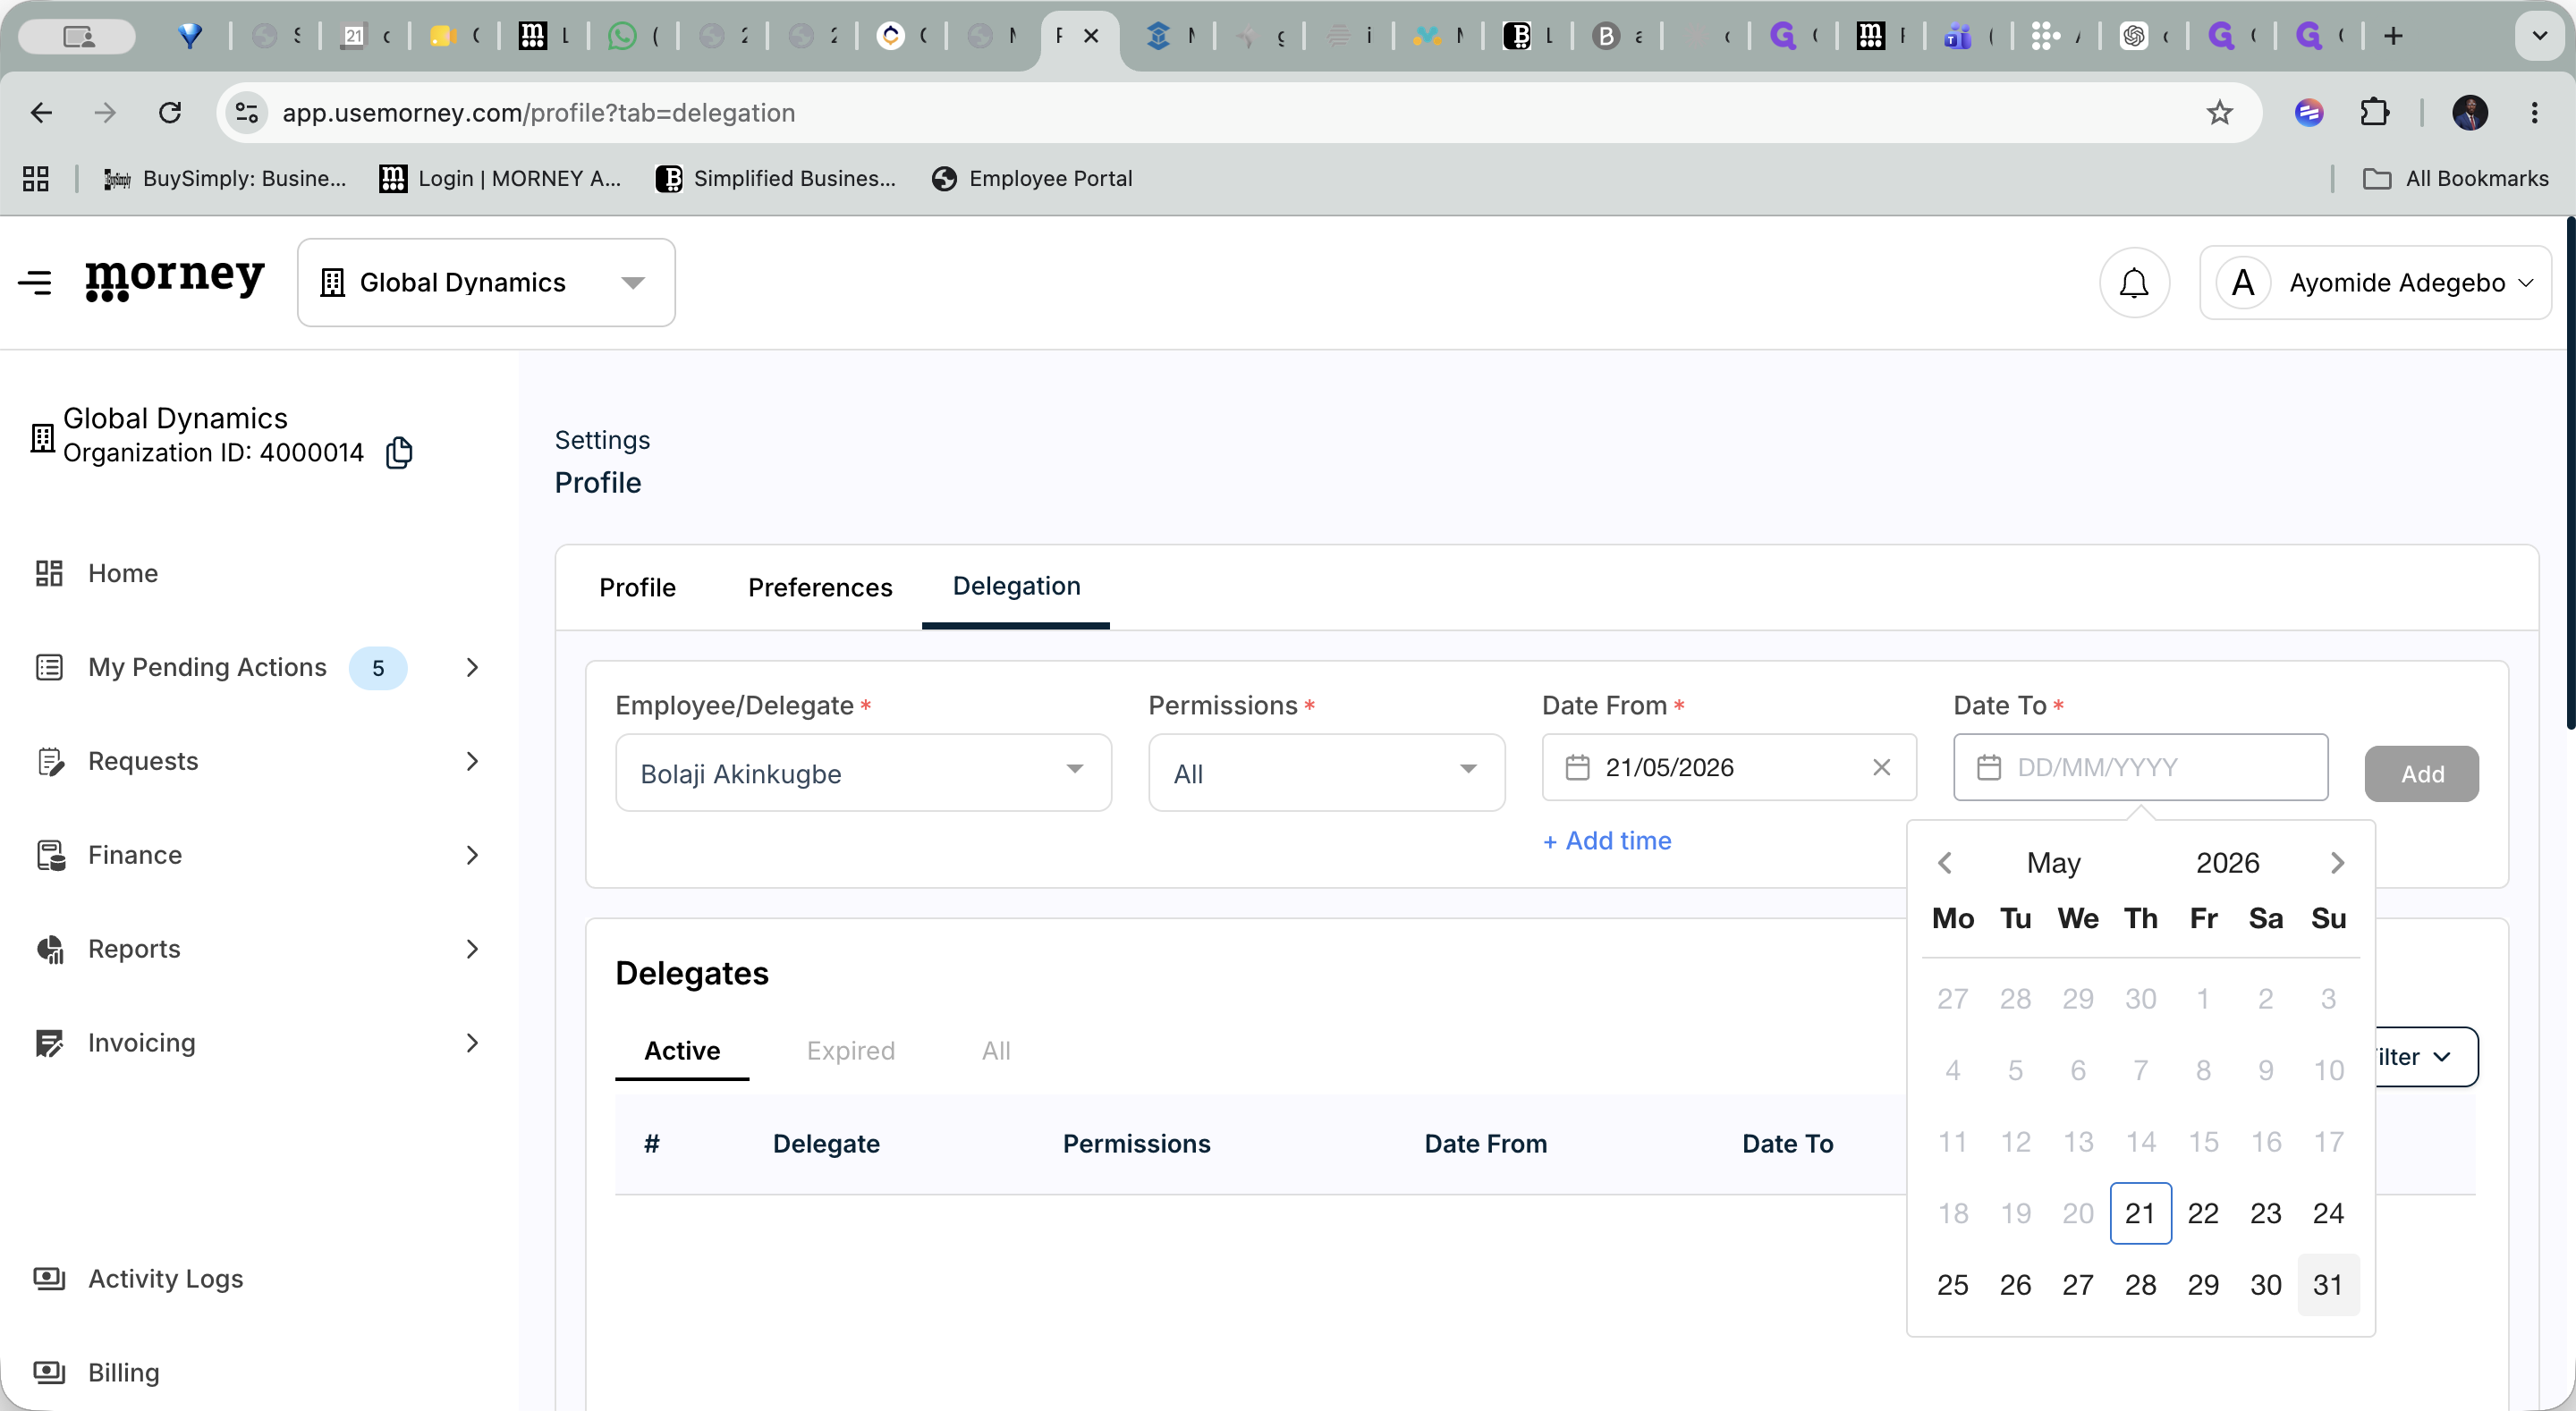The height and width of the screenshot is (1411, 2576).
Task: Click the browser address bar URL
Action: click(x=538, y=112)
